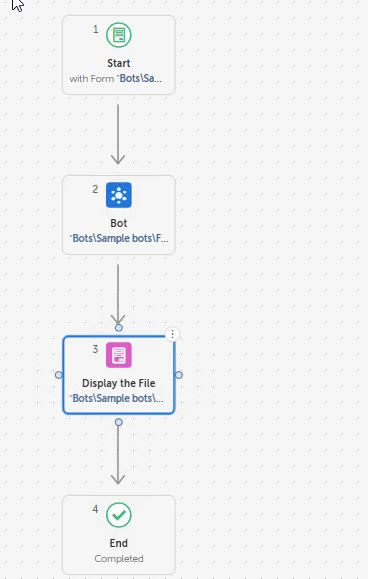The image size is (368, 579).
Task: Select the End step title
Action: coord(118,543)
